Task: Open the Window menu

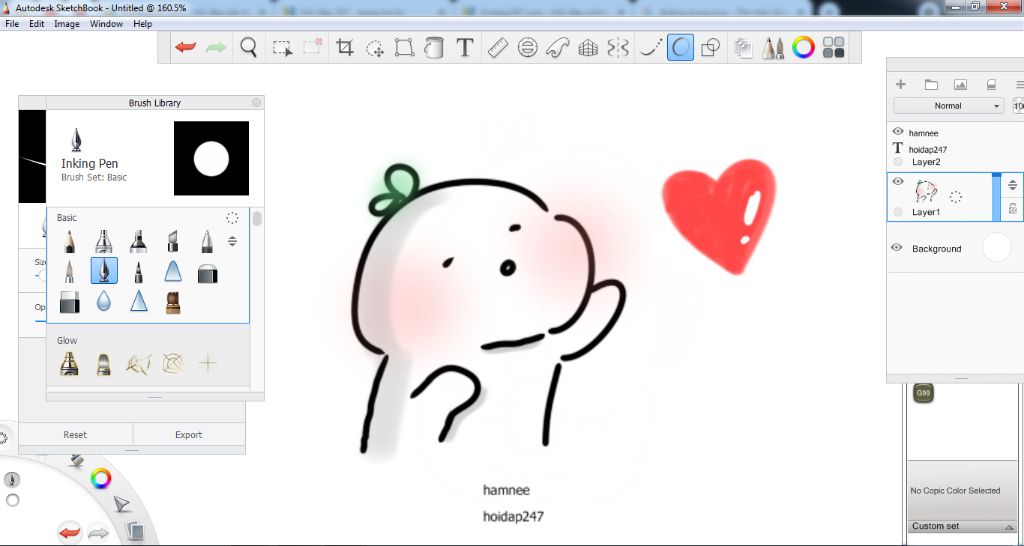Action: tap(106, 24)
